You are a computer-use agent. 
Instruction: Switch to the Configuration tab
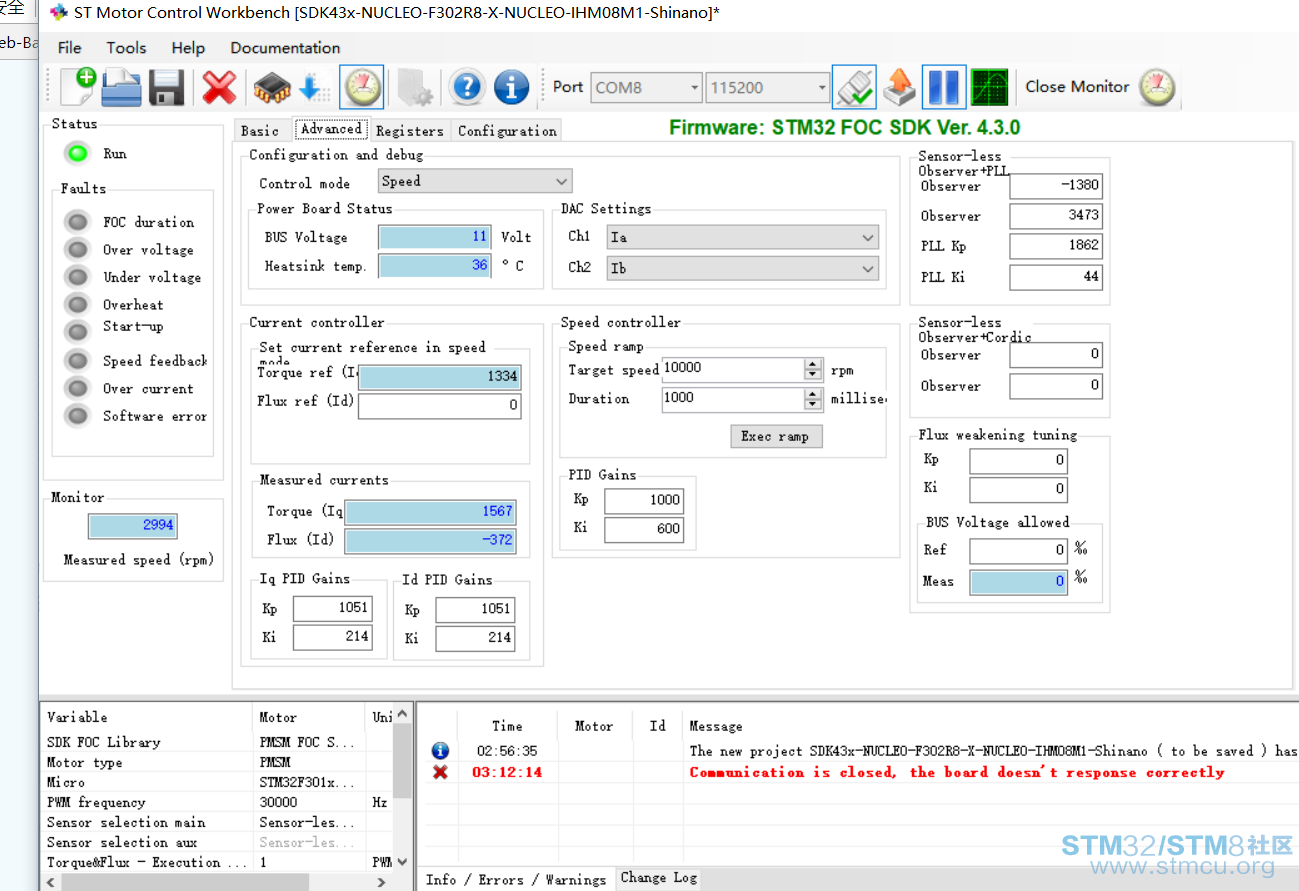point(507,131)
